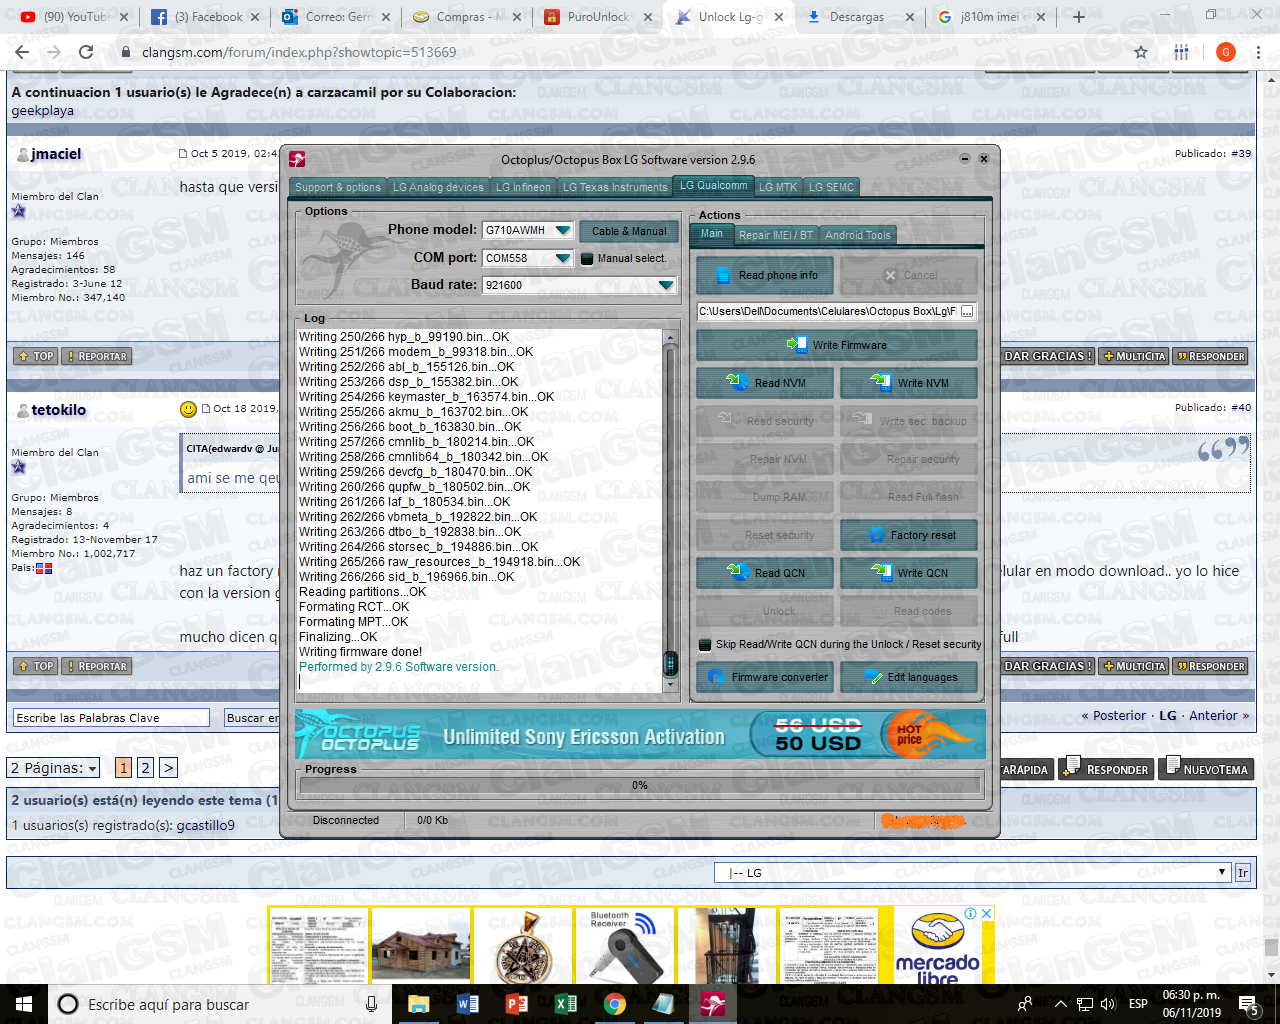Open the Chrome profile avatar
The image size is (1280, 1024).
(1226, 52)
